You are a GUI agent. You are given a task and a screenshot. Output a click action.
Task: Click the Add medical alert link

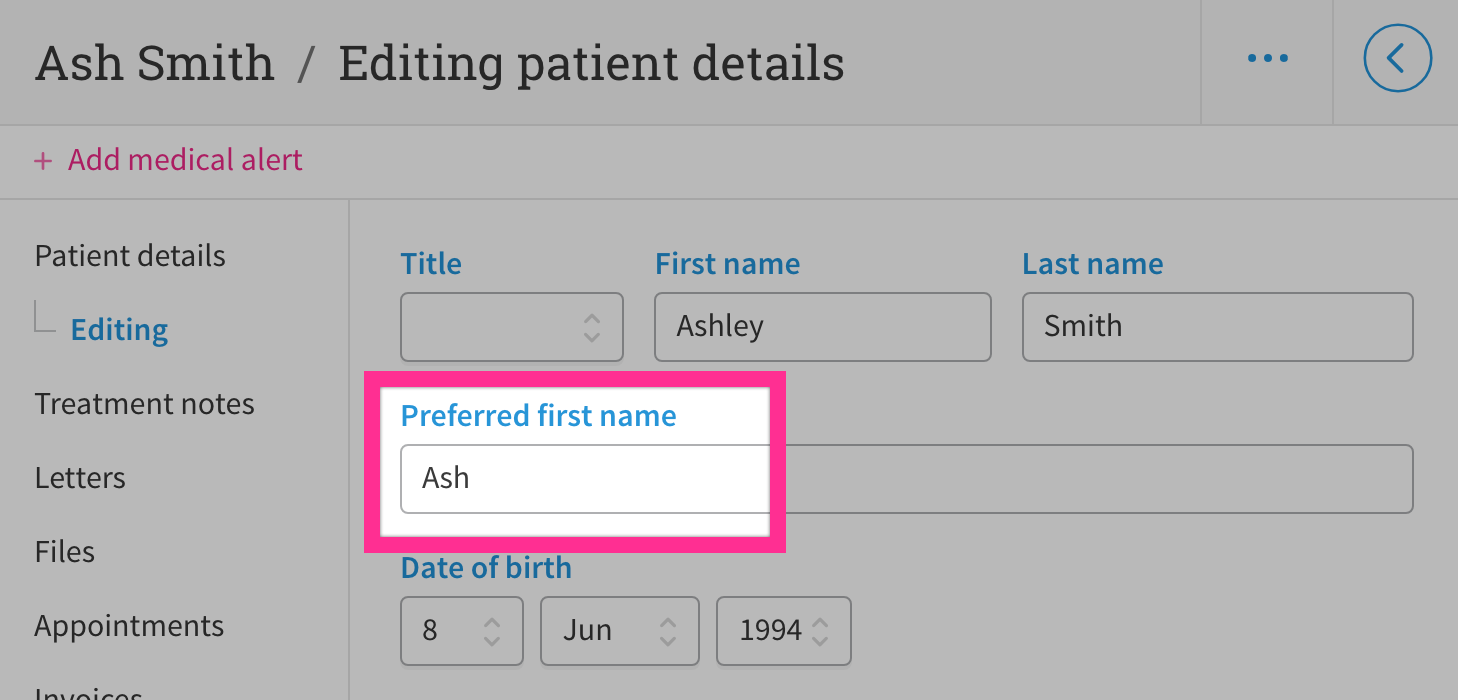[x=184, y=160]
